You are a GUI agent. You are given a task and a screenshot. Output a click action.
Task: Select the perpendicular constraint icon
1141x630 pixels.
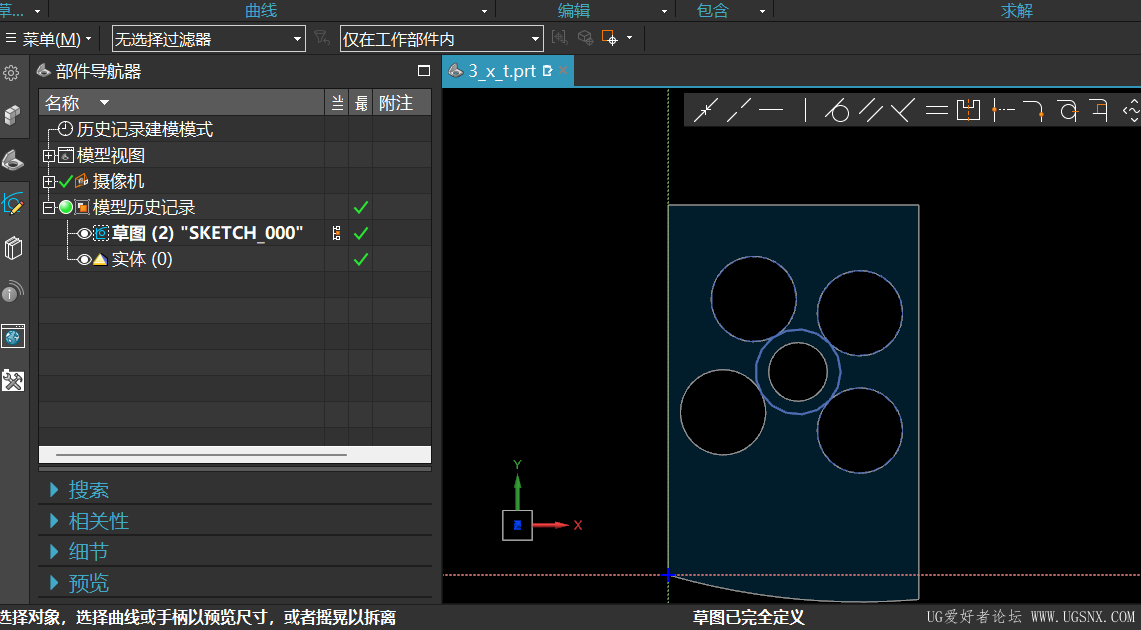(902, 111)
